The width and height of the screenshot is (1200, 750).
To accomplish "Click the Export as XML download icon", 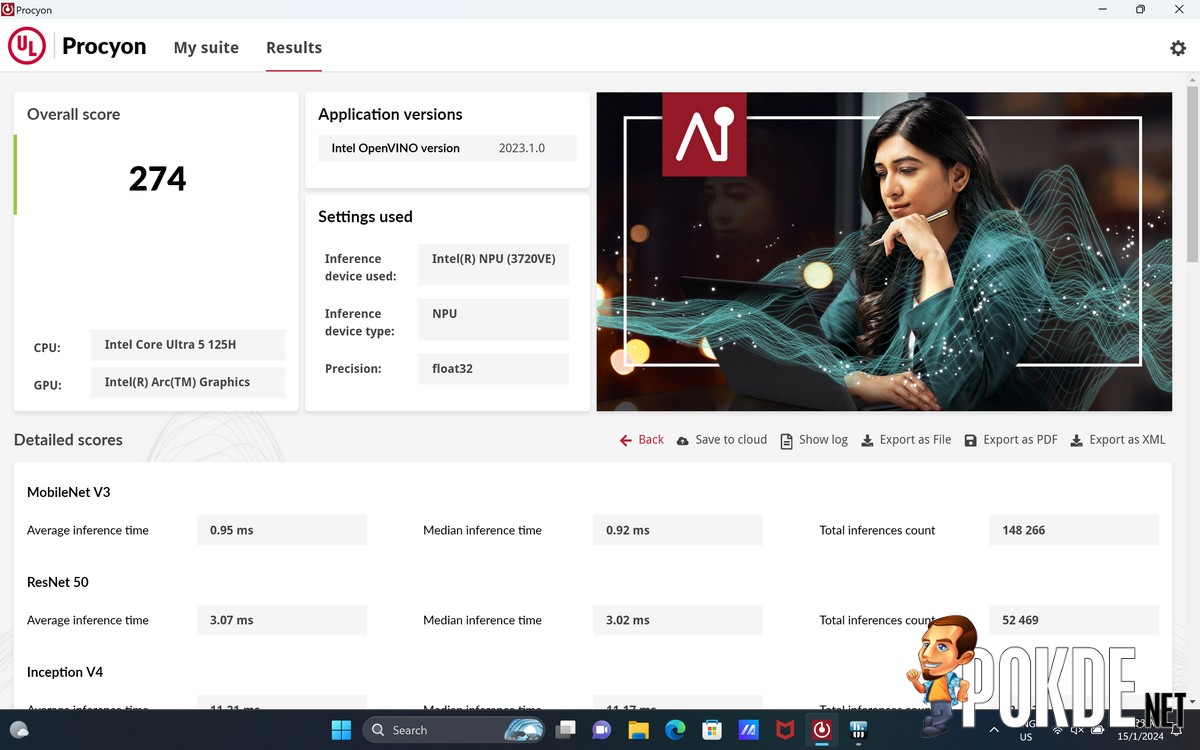I will coord(1077,440).
